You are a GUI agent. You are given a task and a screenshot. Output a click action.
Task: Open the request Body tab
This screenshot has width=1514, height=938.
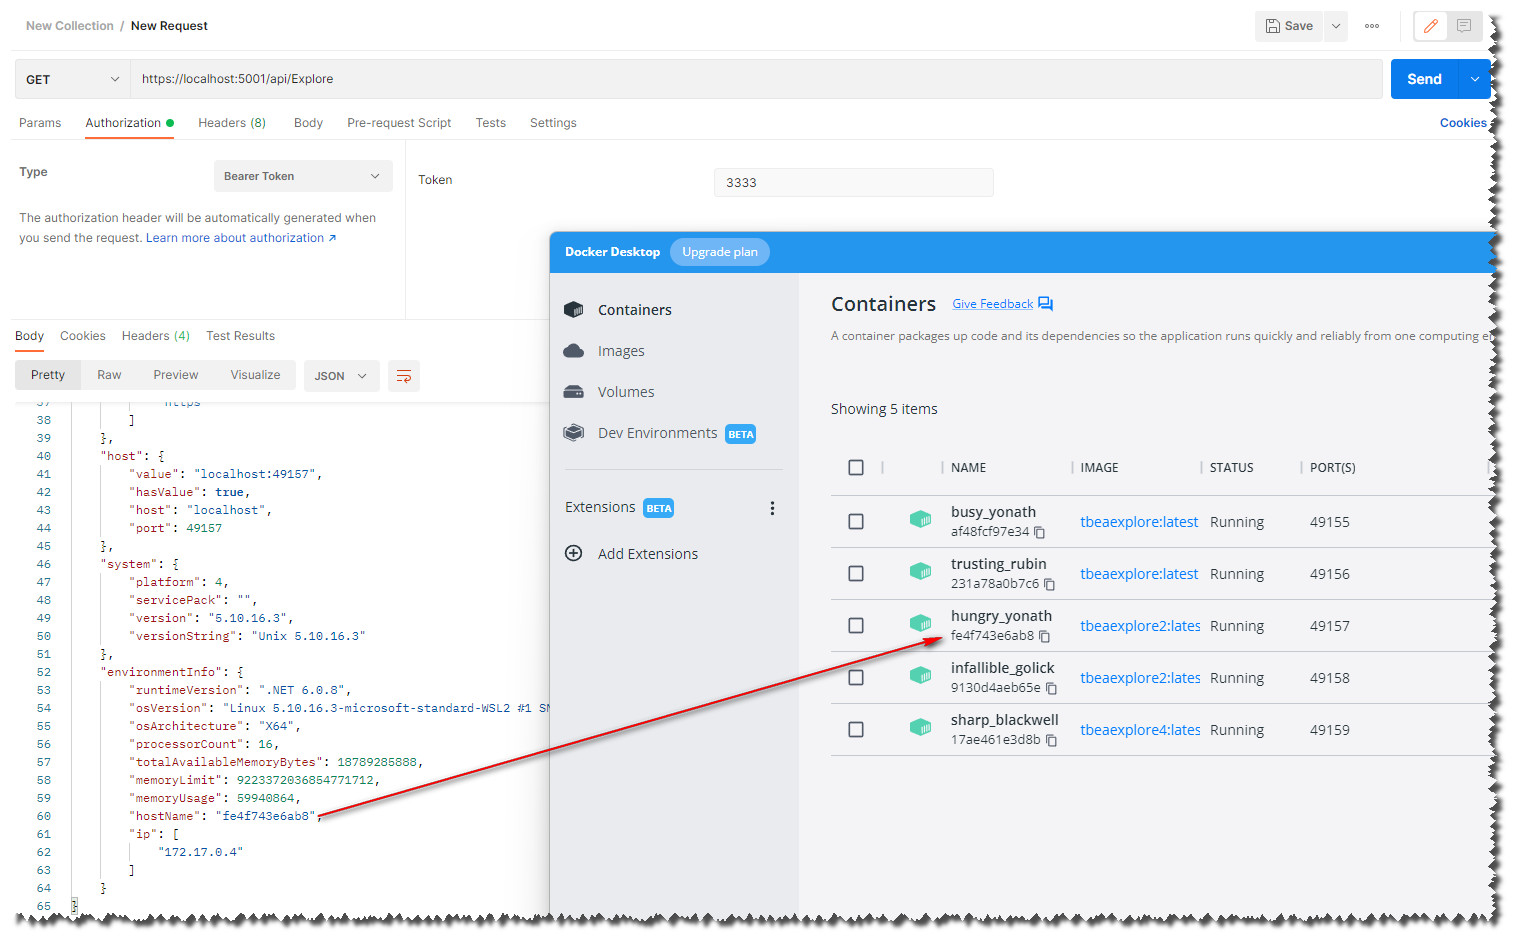308,123
